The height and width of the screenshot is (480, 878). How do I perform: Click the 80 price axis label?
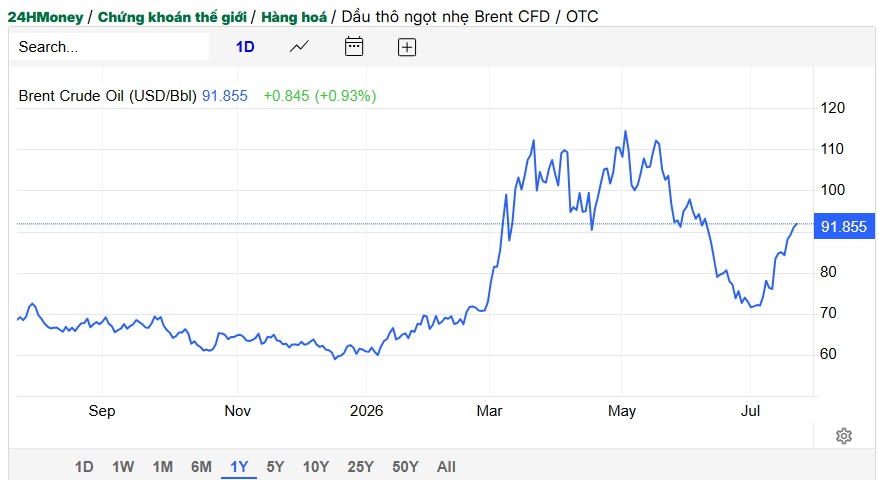[828, 272]
